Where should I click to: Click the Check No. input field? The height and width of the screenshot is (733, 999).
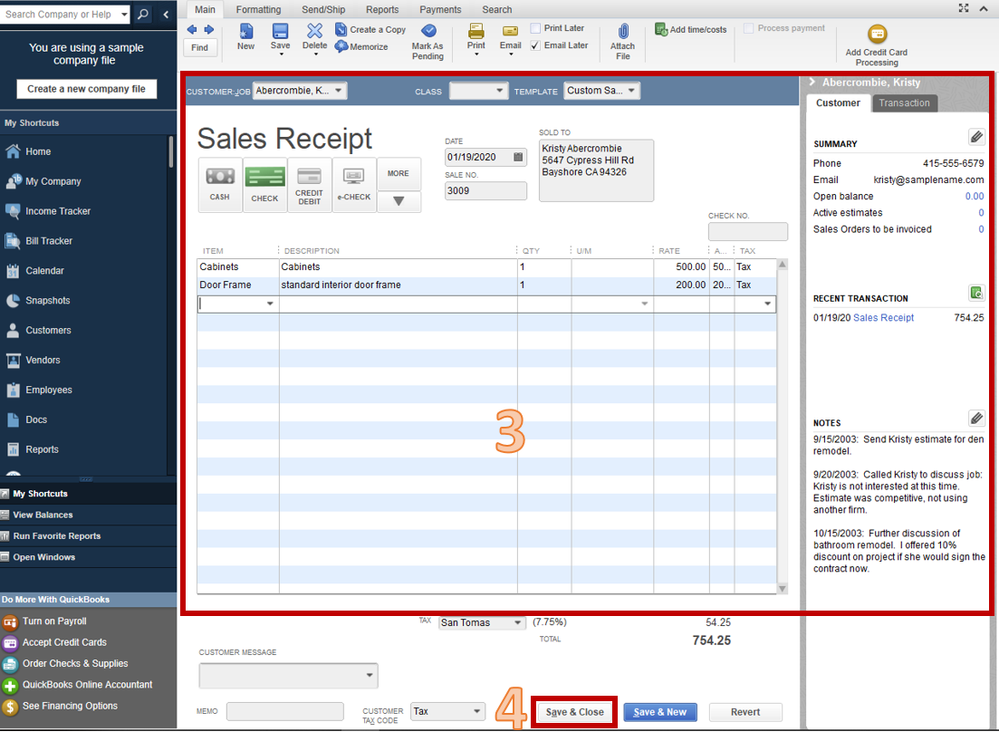coord(748,231)
